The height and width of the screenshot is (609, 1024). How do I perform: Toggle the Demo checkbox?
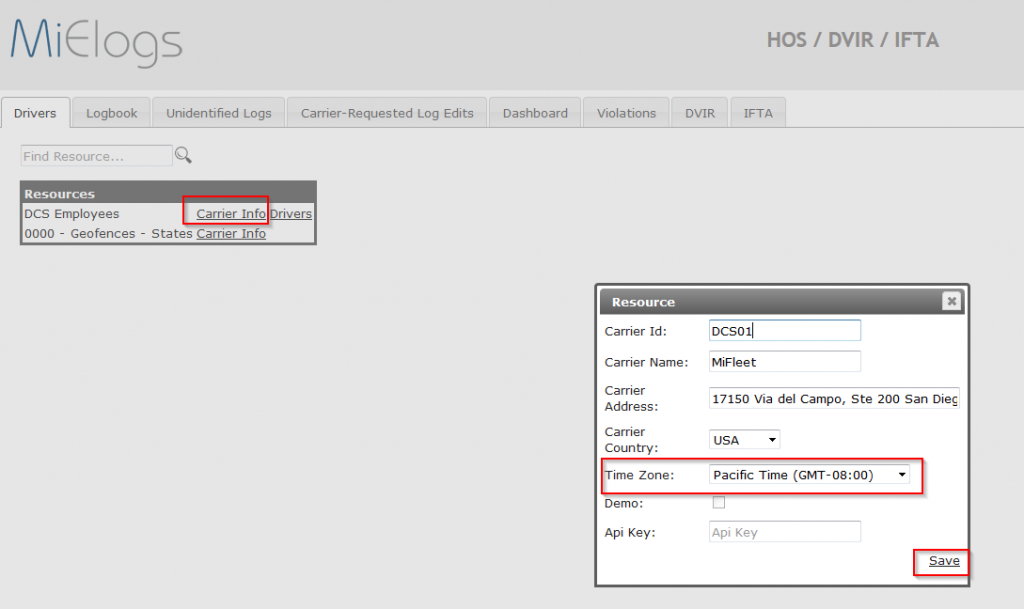click(x=718, y=502)
